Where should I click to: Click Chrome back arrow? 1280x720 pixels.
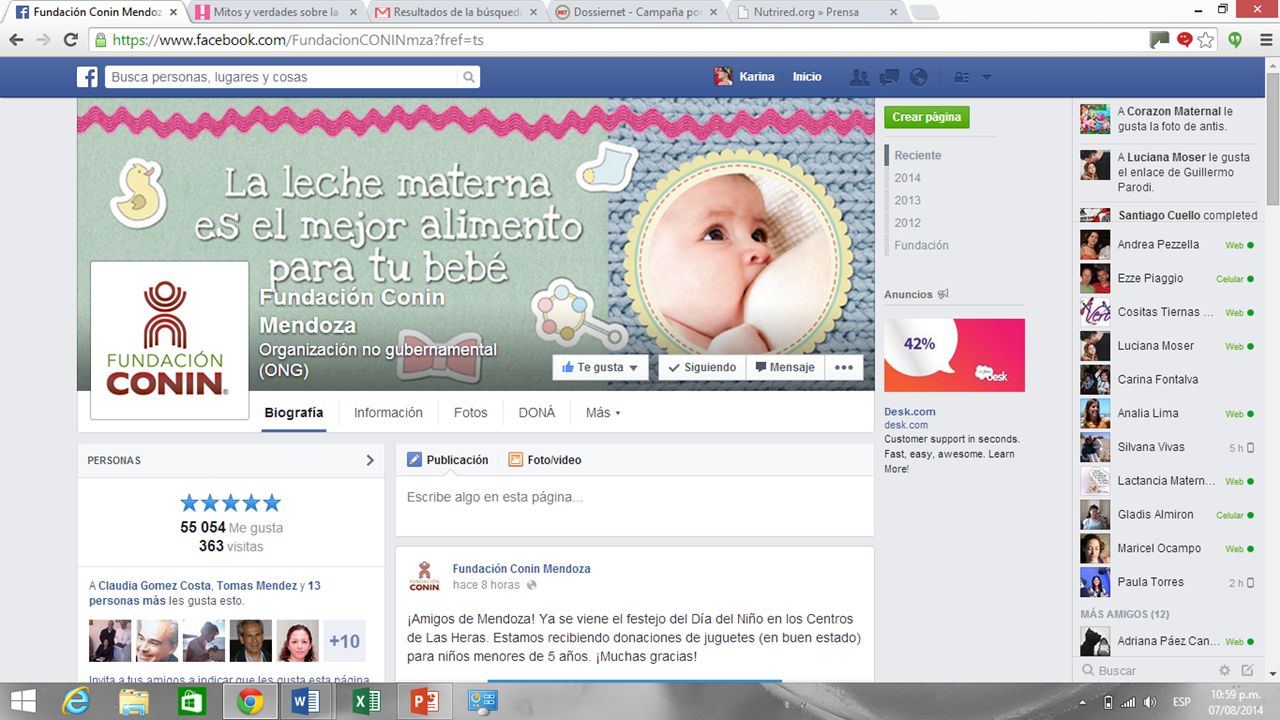[x=16, y=40]
